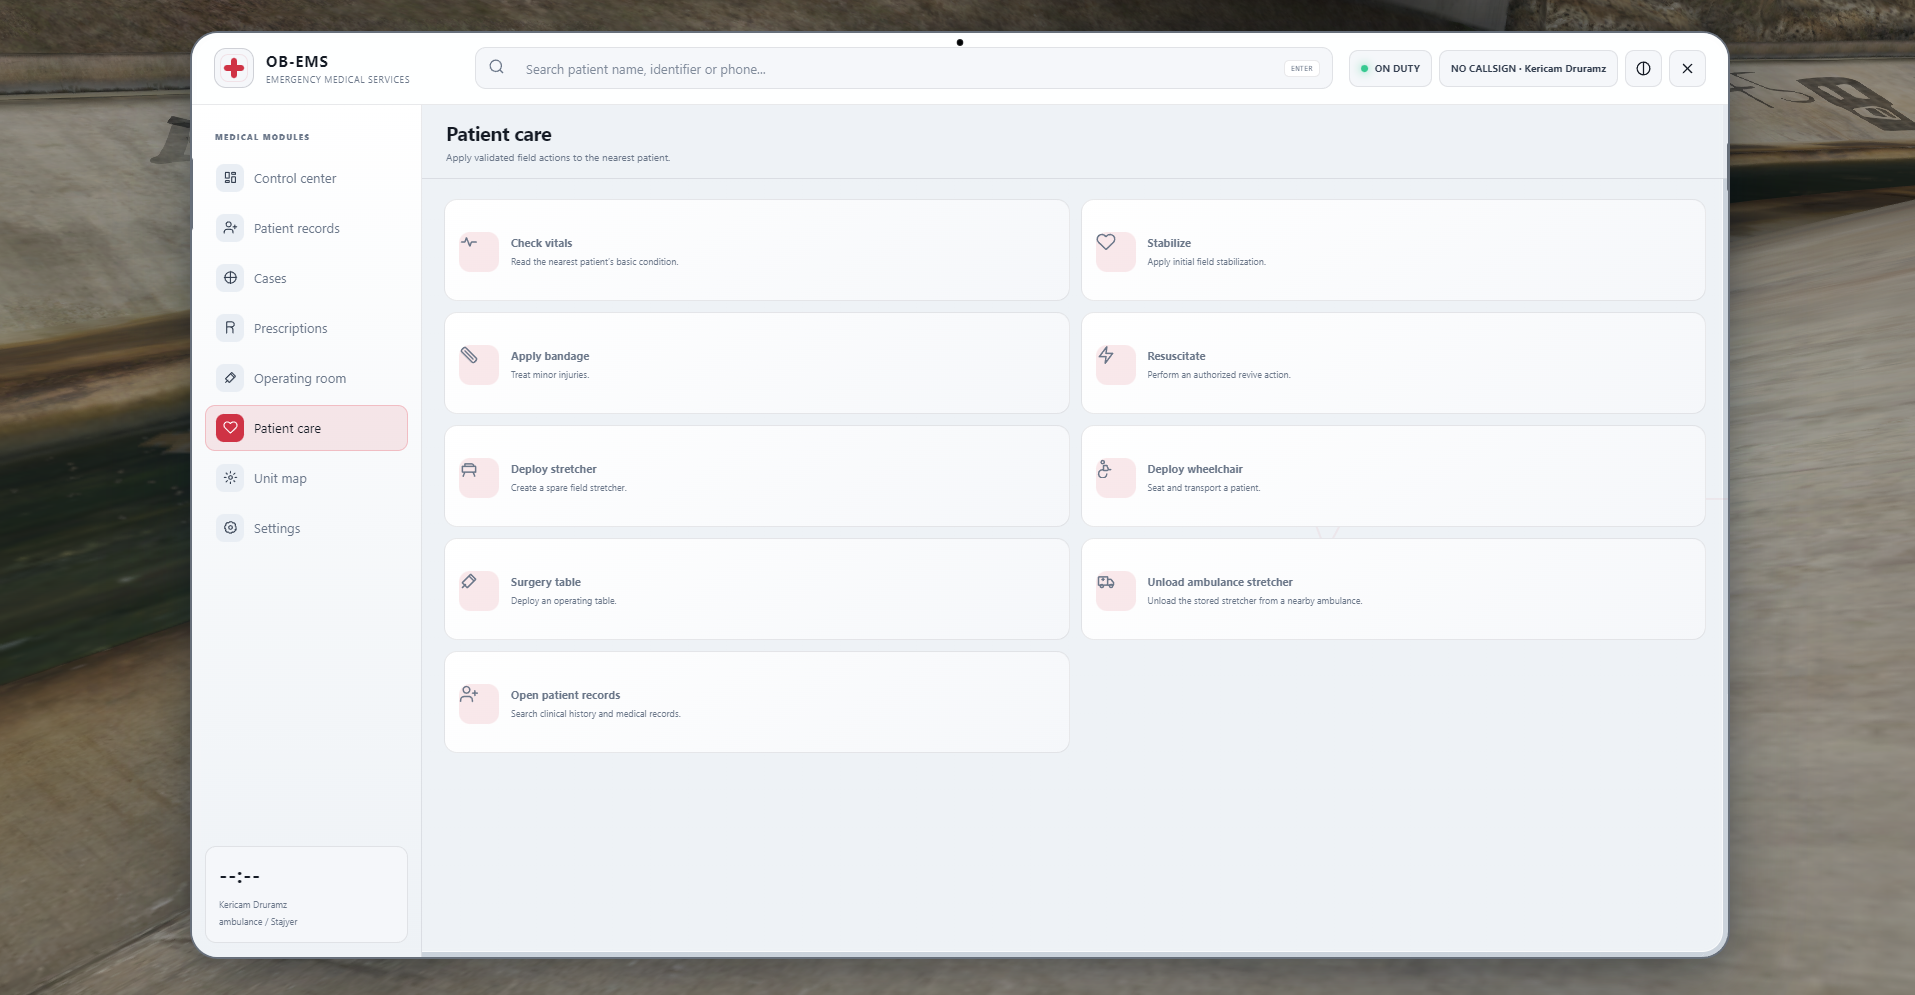Select Open patient records action card

point(757,702)
